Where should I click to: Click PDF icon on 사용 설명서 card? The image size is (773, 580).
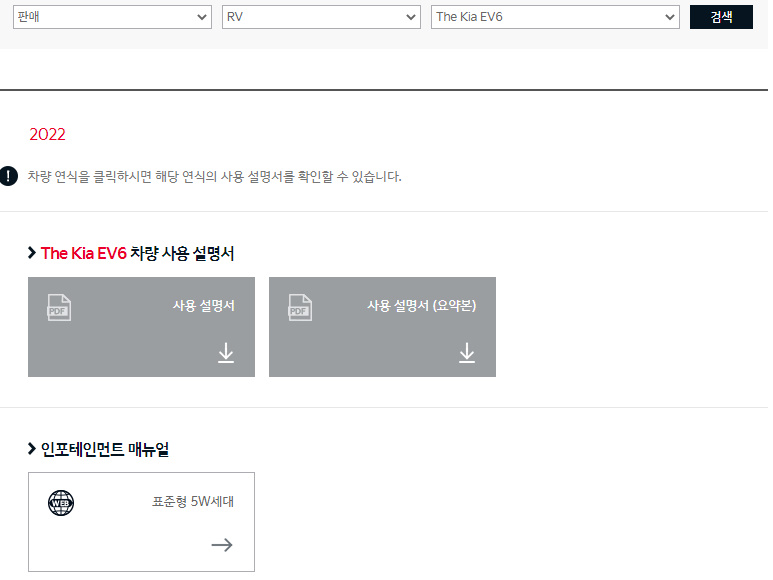pyautogui.click(x=59, y=308)
